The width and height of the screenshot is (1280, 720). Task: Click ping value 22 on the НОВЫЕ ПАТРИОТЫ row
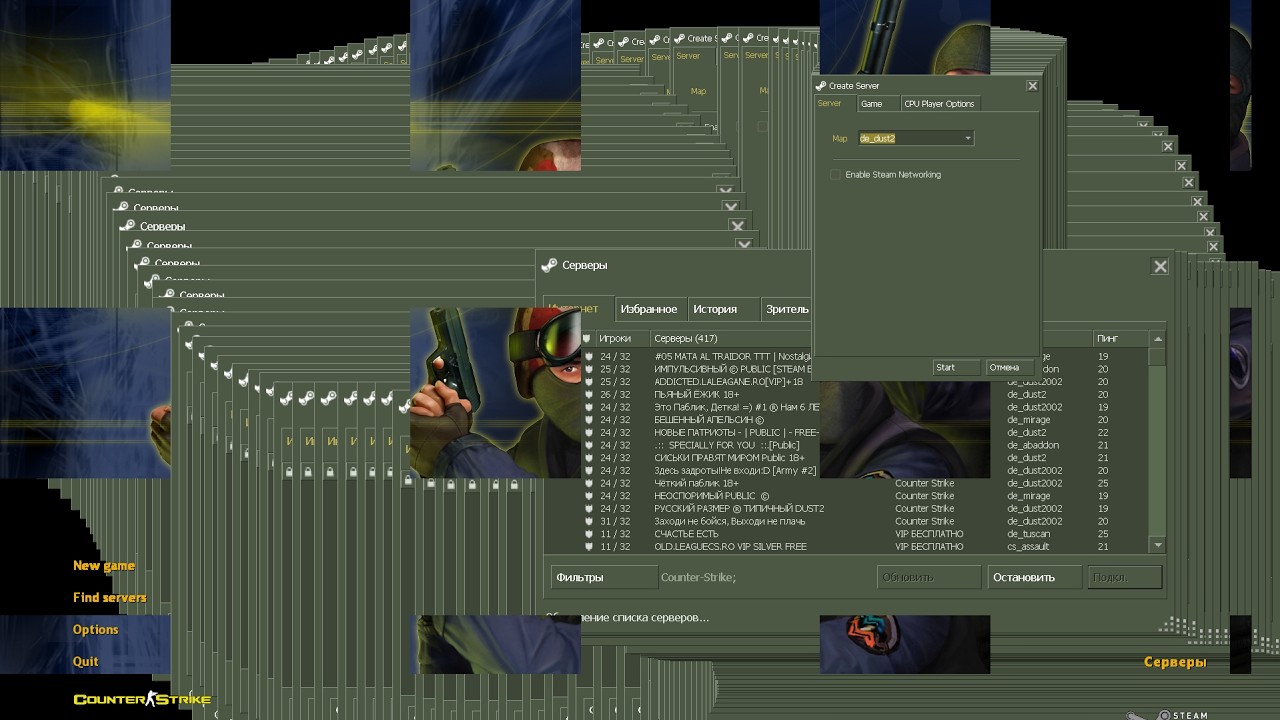pos(1103,433)
